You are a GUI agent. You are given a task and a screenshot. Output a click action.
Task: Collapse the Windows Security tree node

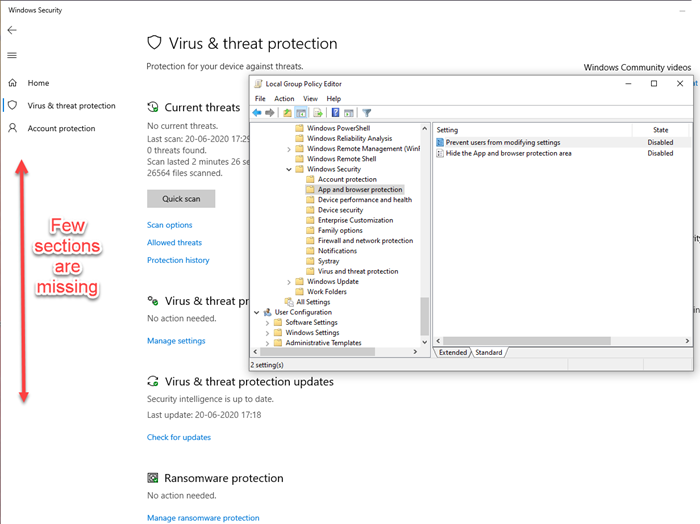coord(289,169)
